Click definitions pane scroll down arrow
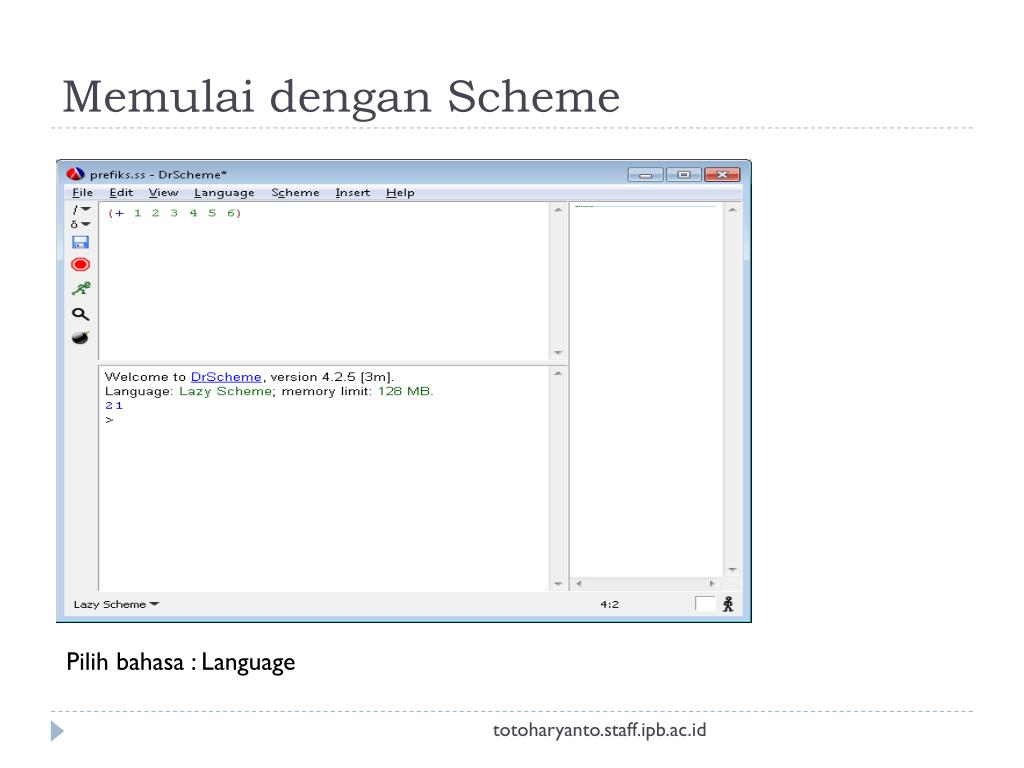Image resolution: width=1024 pixels, height=768 pixels. click(558, 353)
